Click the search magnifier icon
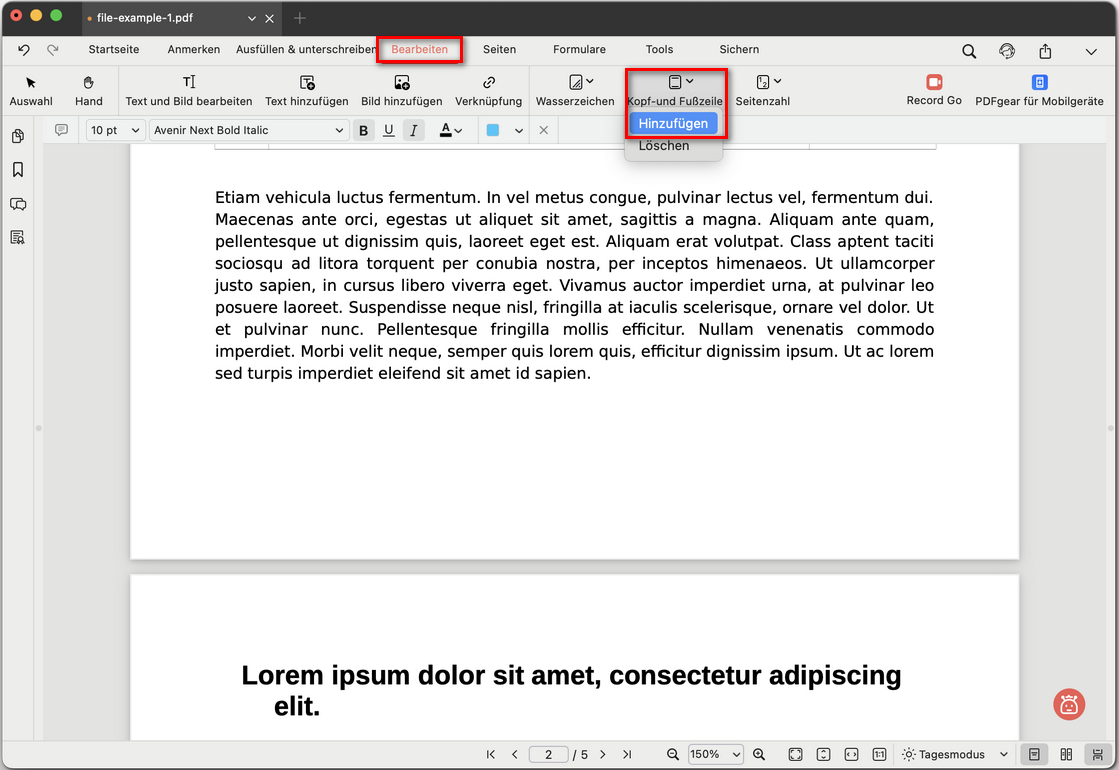 [x=969, y=51]
